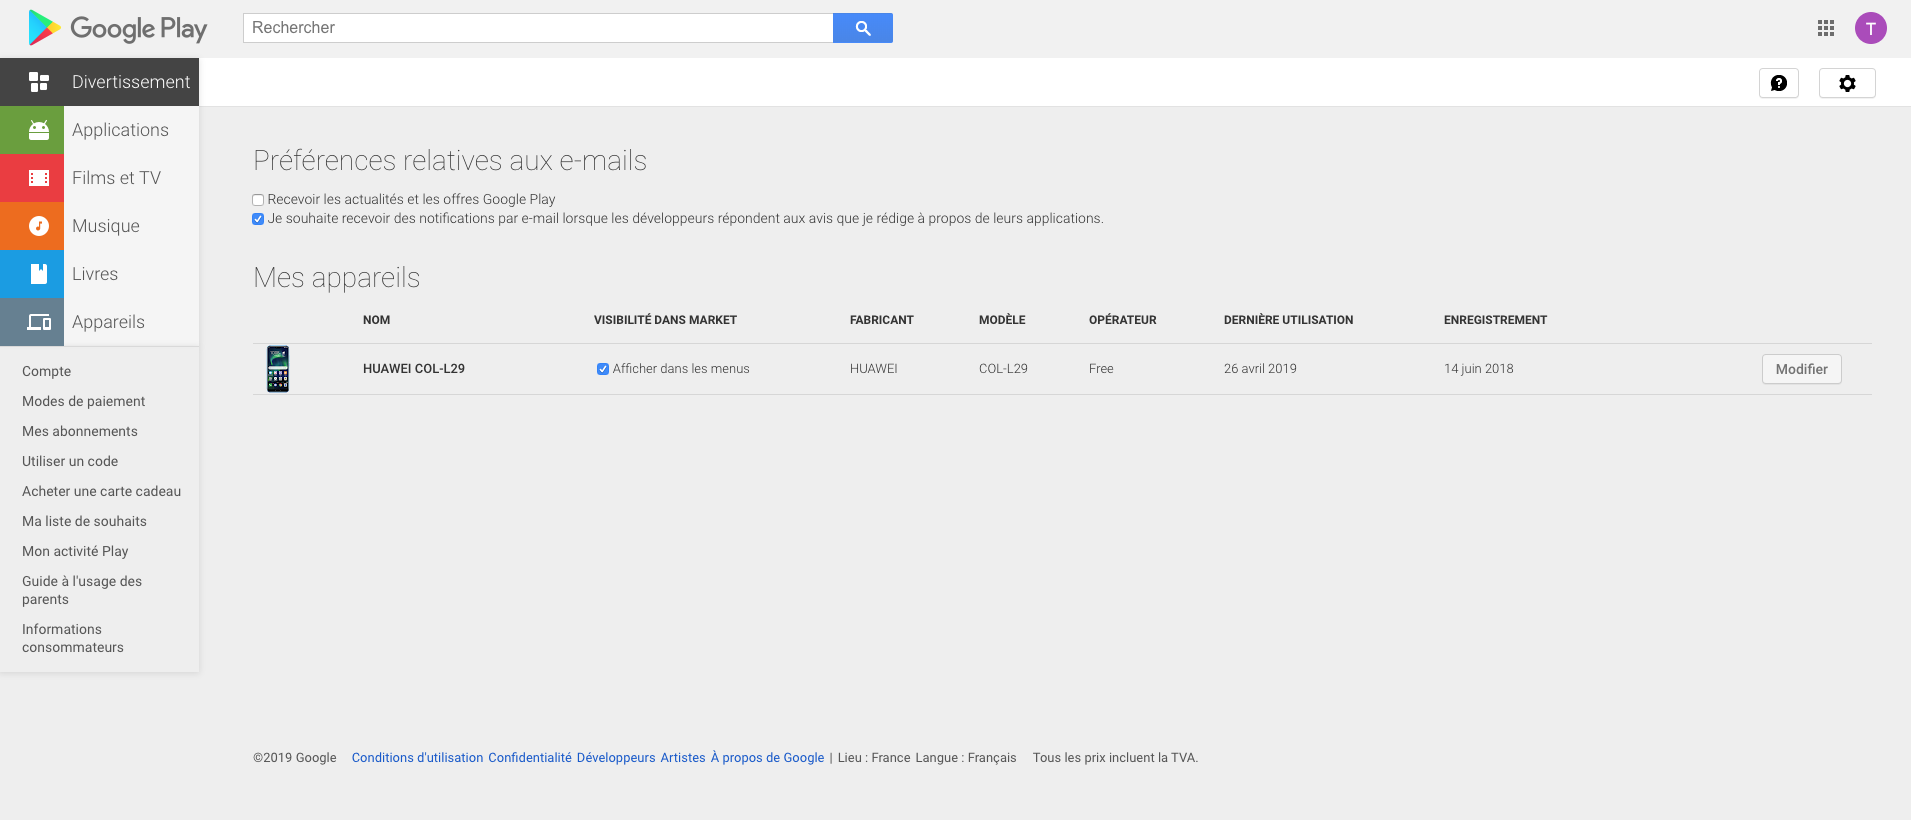
Task: Click the help question mark icon
Action: (x=1778, y=83)
